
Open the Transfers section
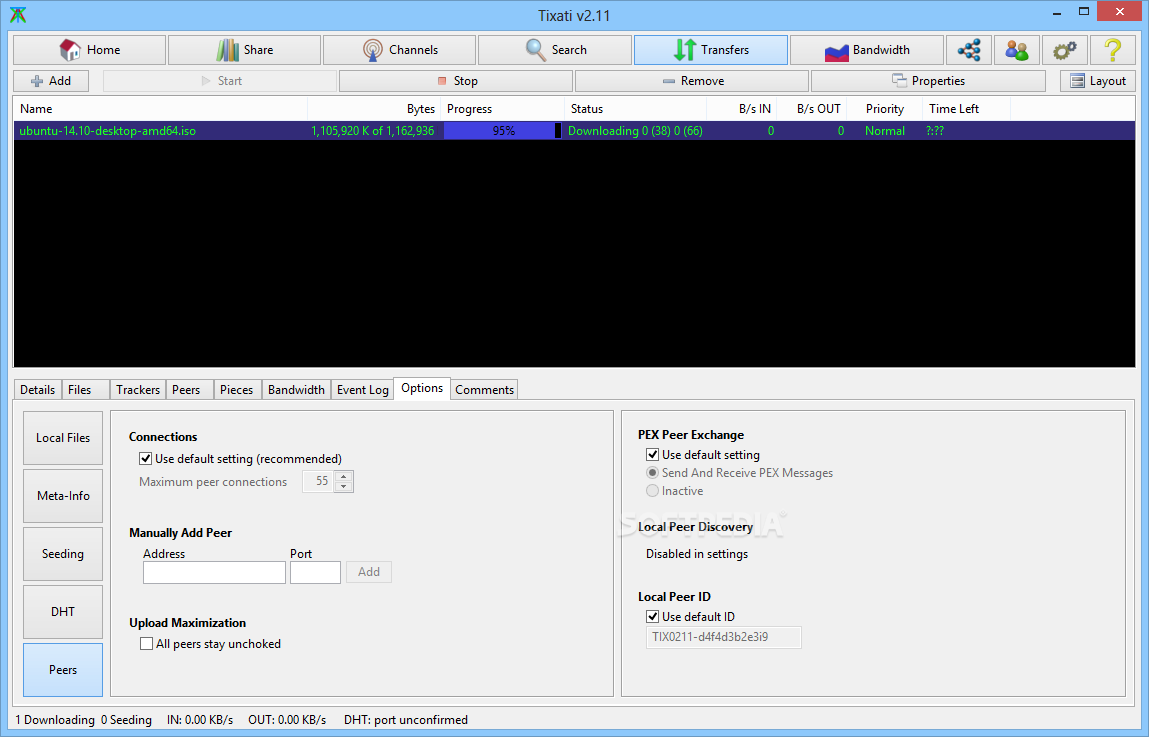point(711,50)
